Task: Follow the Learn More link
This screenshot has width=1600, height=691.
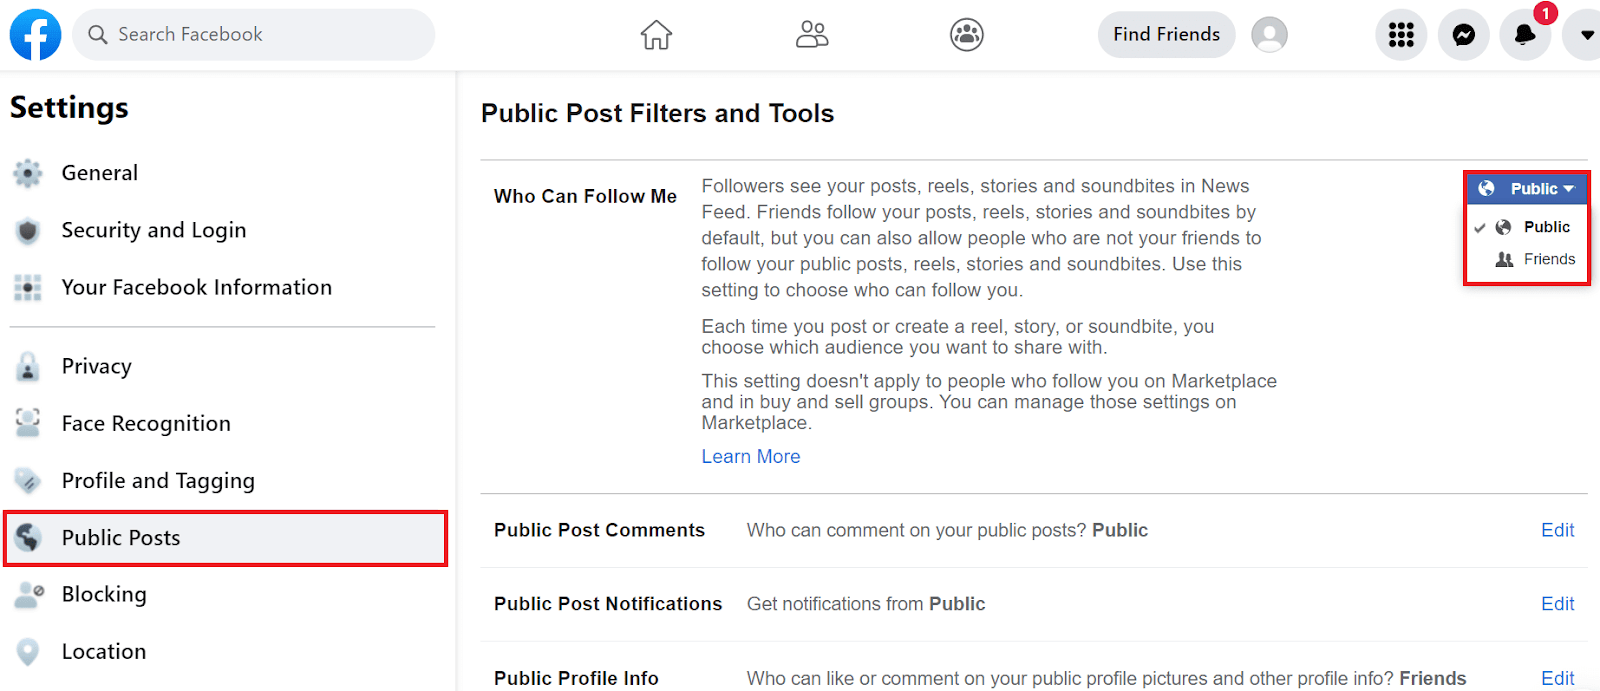Action: click(750, 457)
